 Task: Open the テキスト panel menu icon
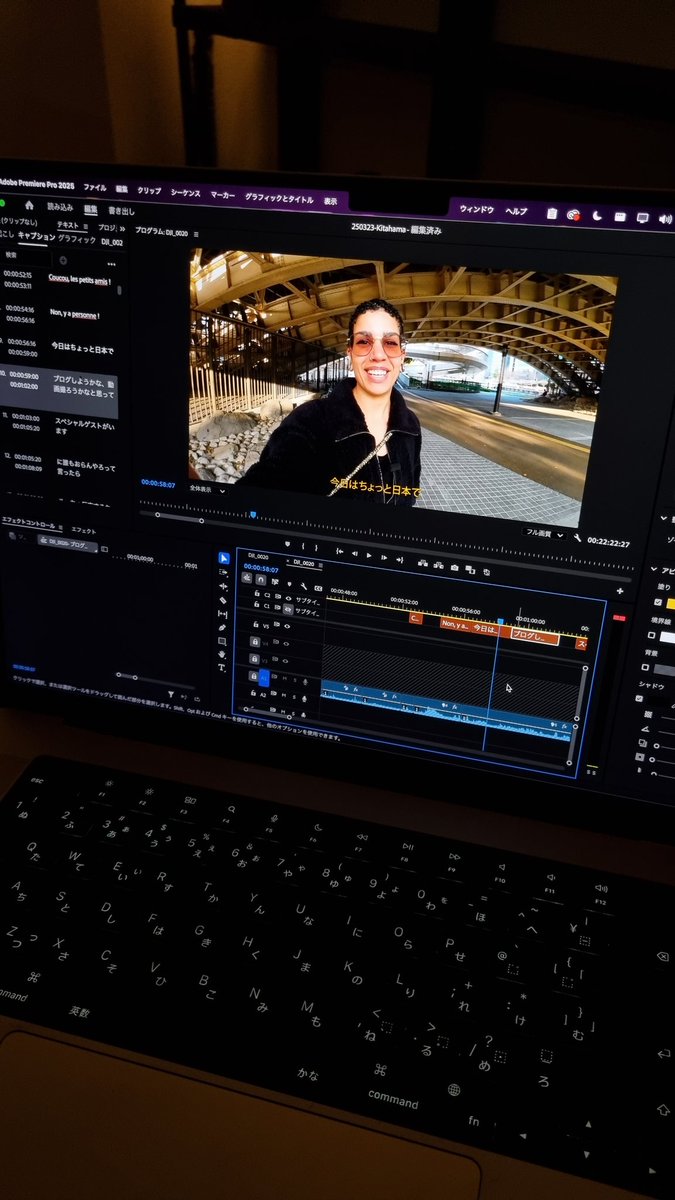pyautogui.click(x=86, y=225)
